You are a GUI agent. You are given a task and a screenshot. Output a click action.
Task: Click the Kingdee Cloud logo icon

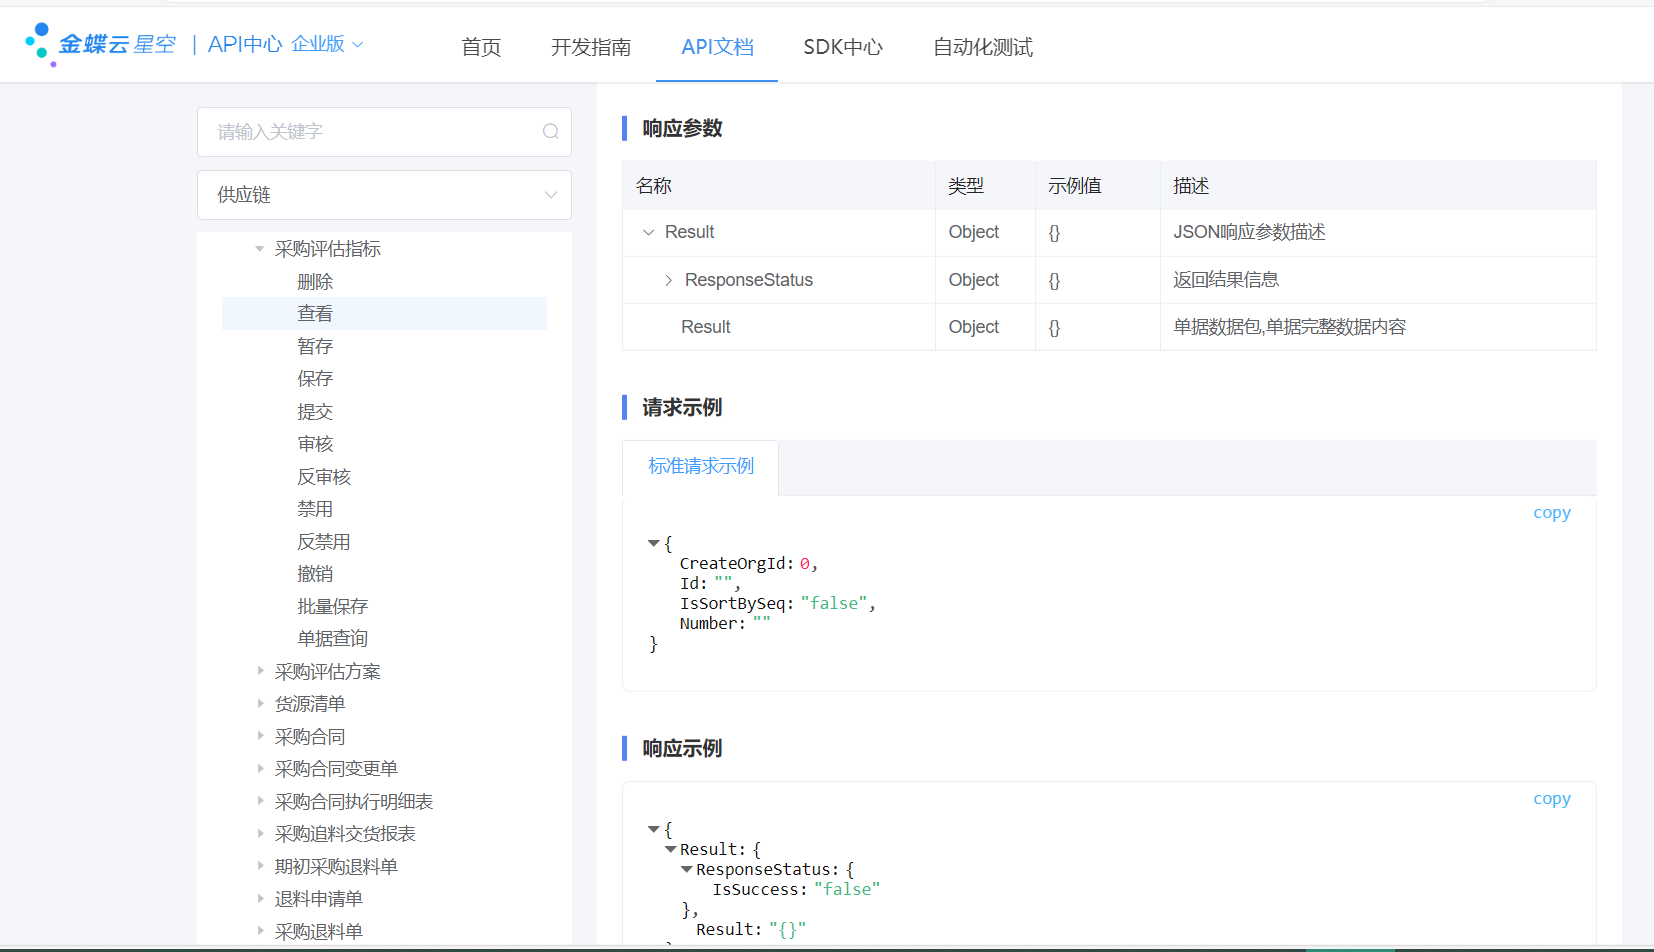point(39,44)
